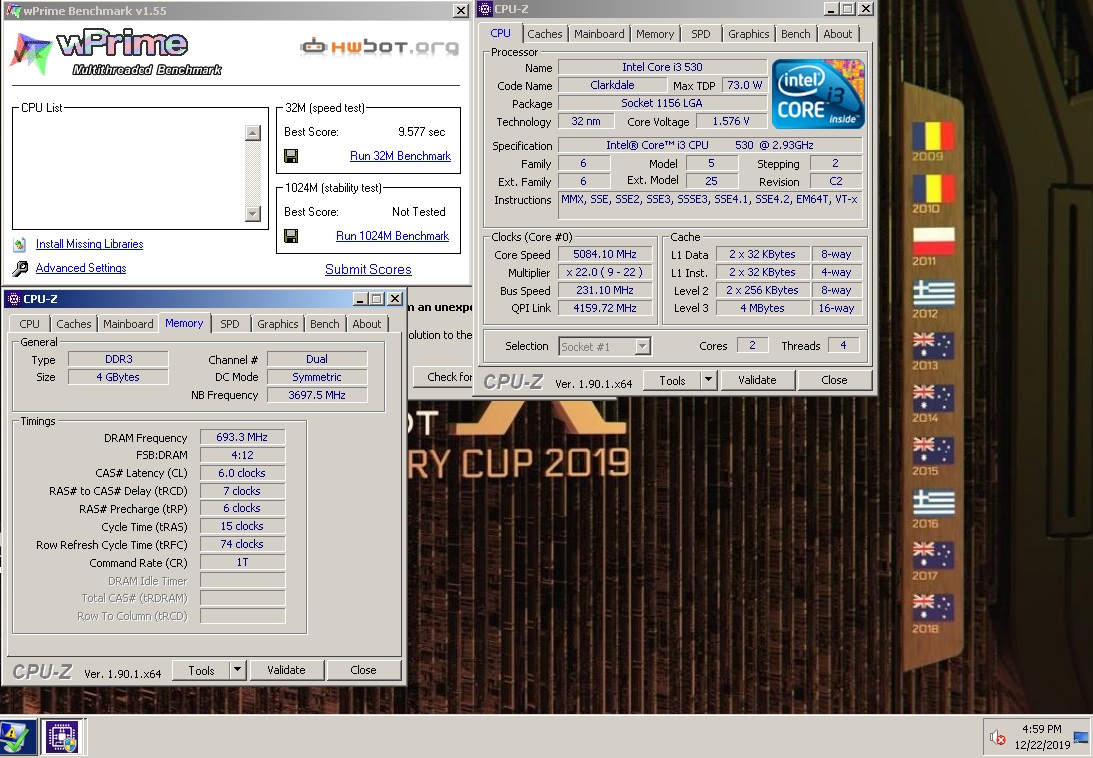Viewport: 1093px width, 758px height.
Task: Switch to Mainboard tab in Memory window
Action: (128, 324)
